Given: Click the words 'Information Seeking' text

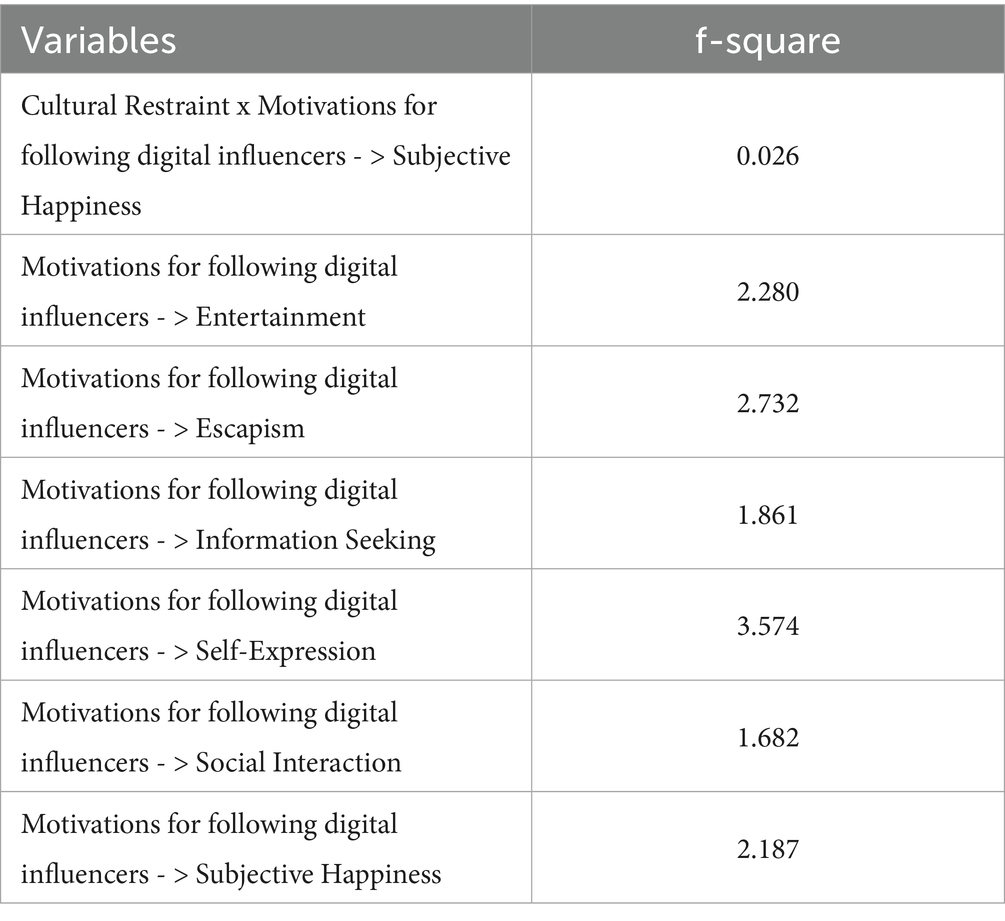Looking at the screenshot, I should click(315, 541).
